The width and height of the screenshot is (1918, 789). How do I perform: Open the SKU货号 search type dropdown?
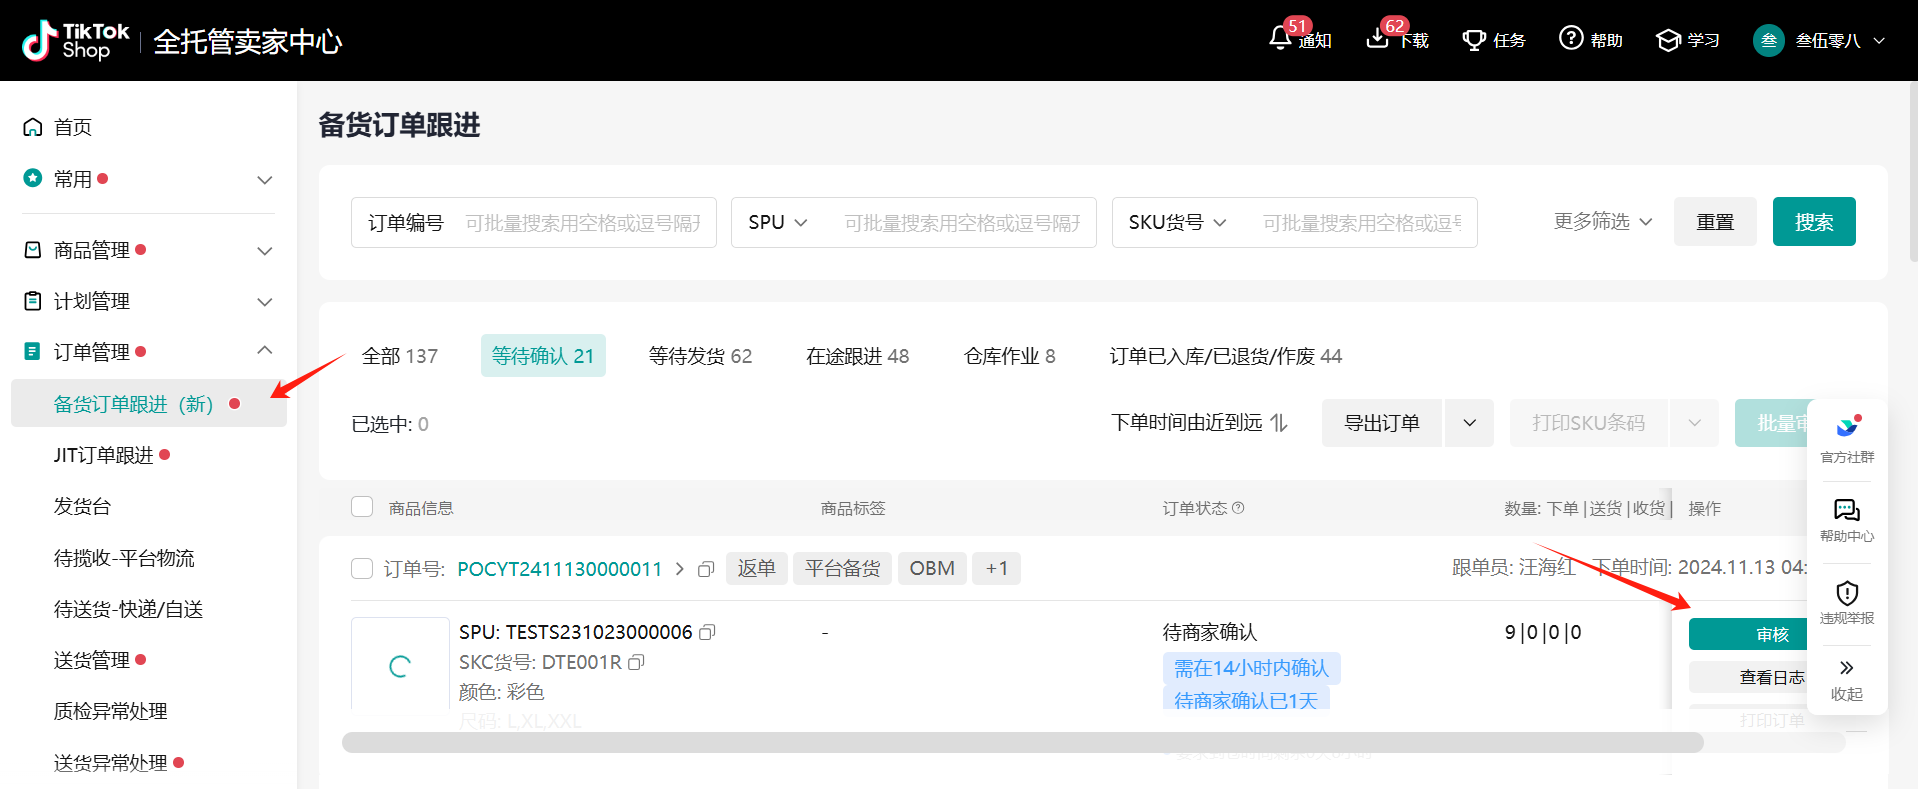click(1177, 222)
